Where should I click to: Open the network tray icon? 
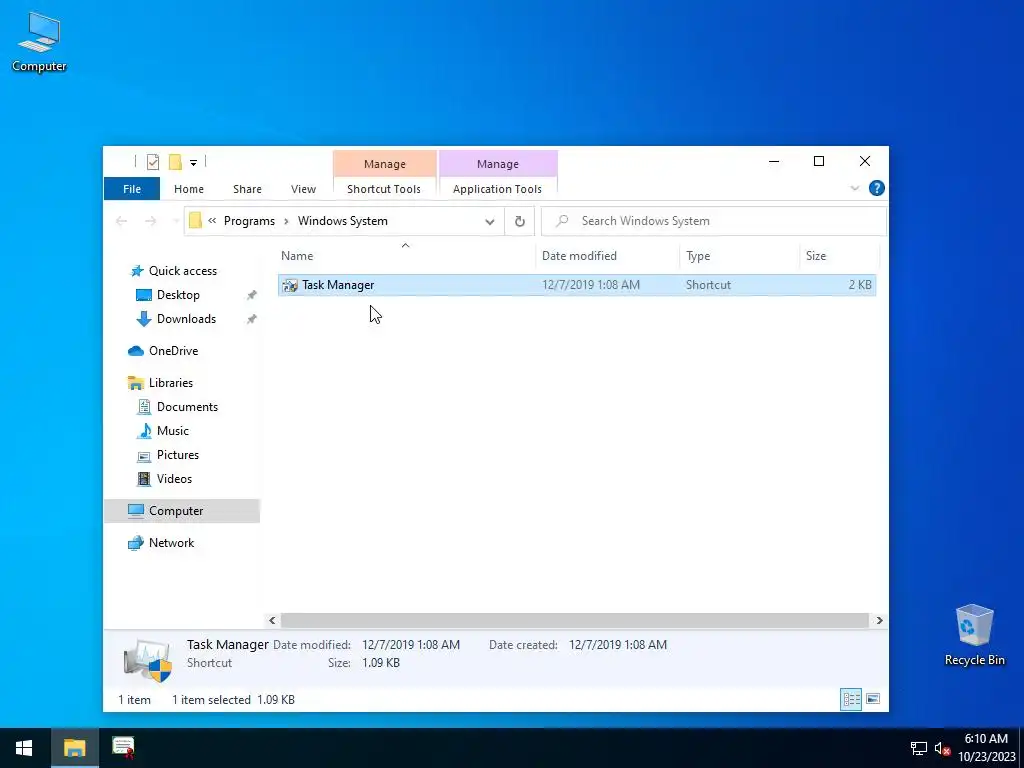[919, 748]
